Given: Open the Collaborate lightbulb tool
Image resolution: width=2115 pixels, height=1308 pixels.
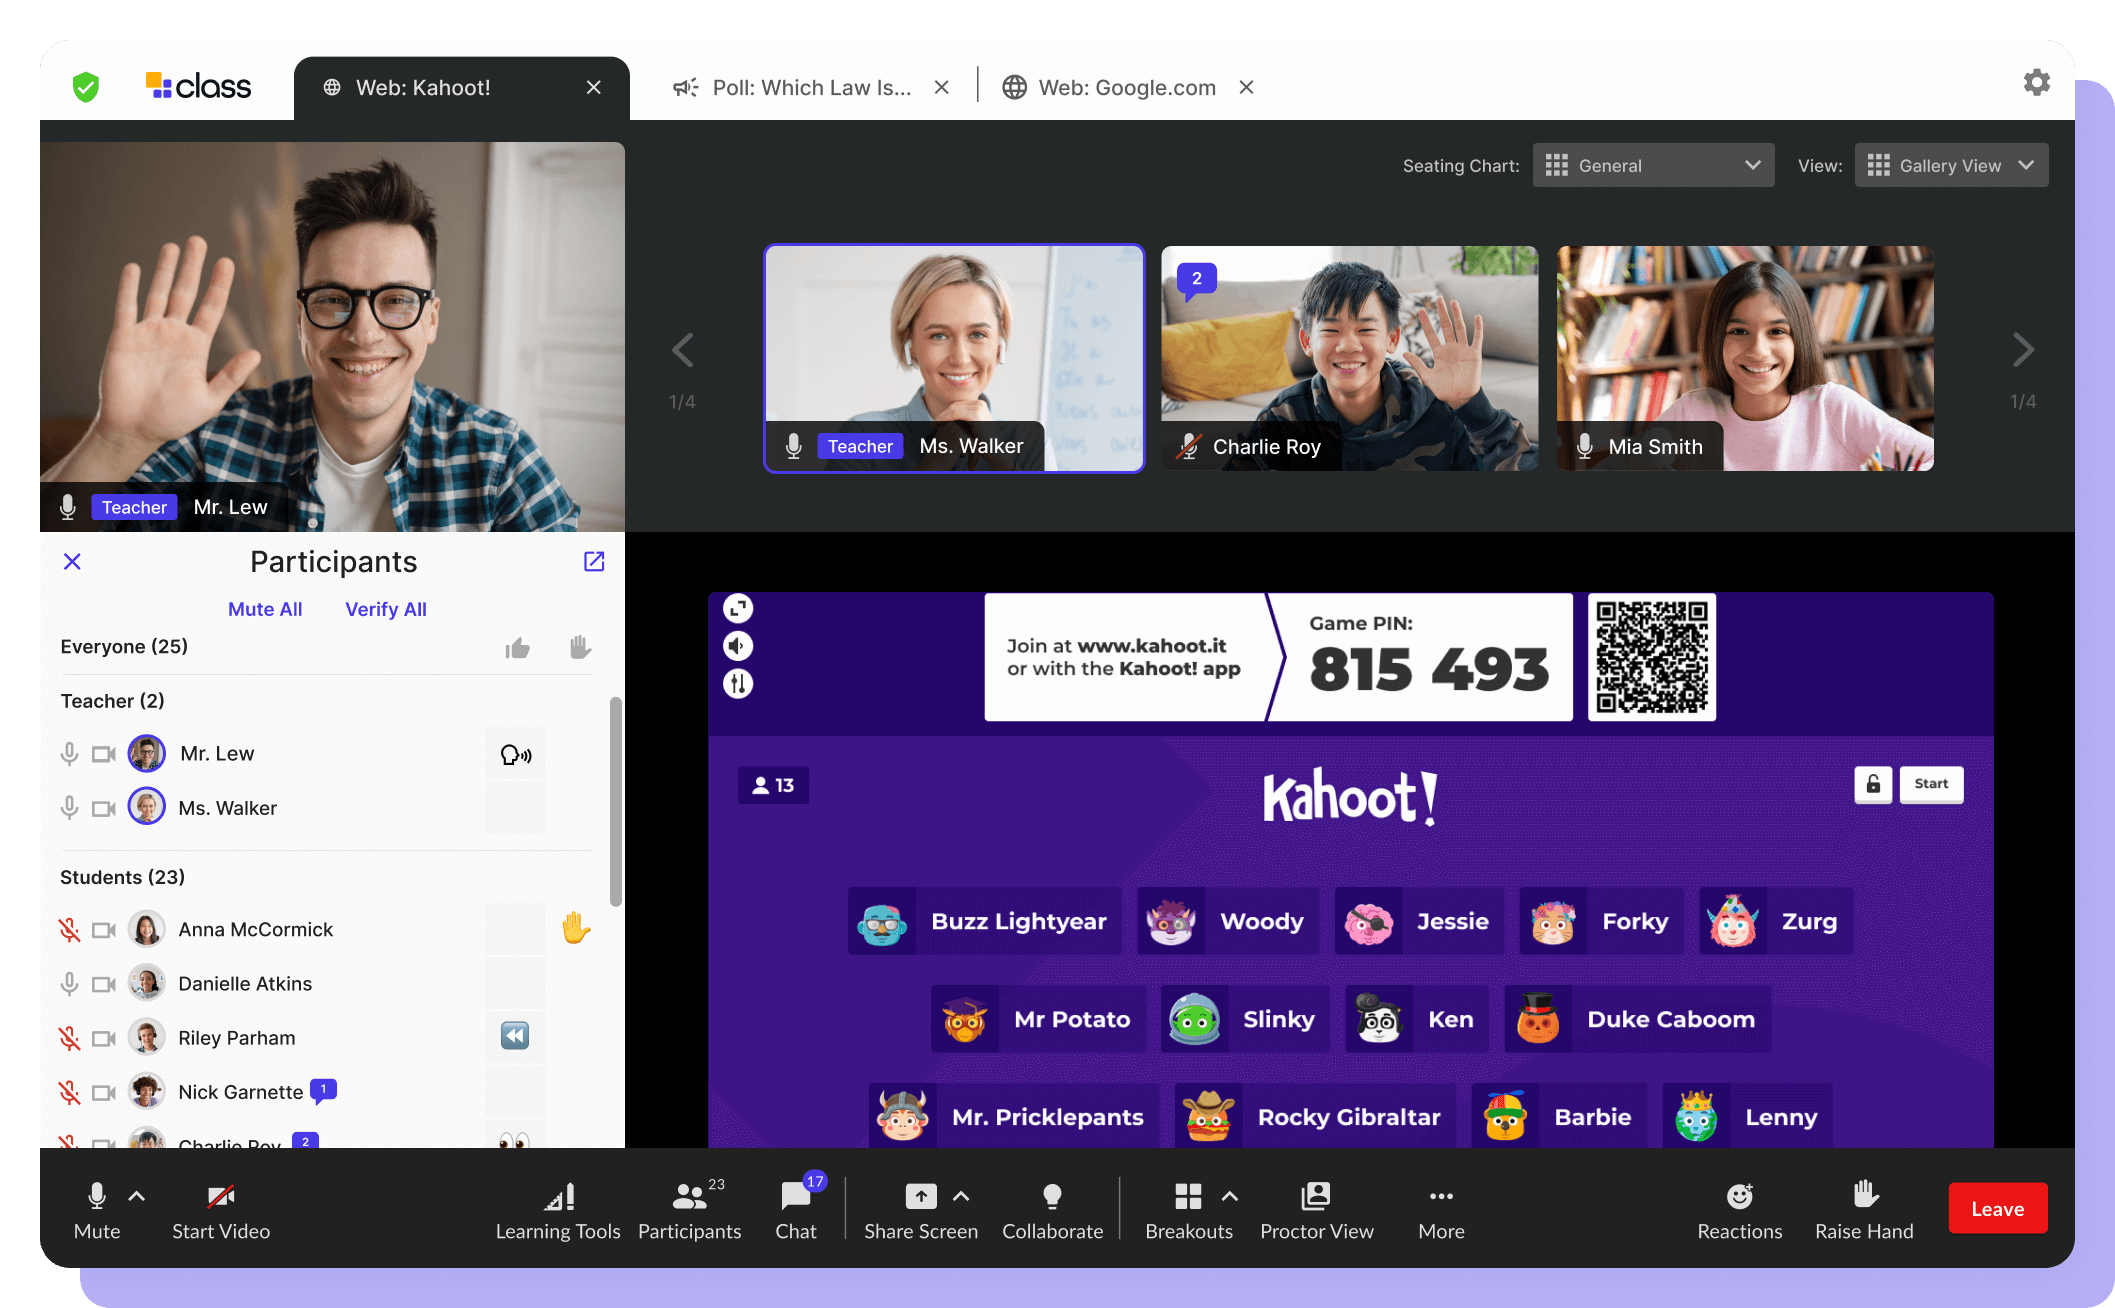Looking at the screenshot, I should [1052, 1210].
